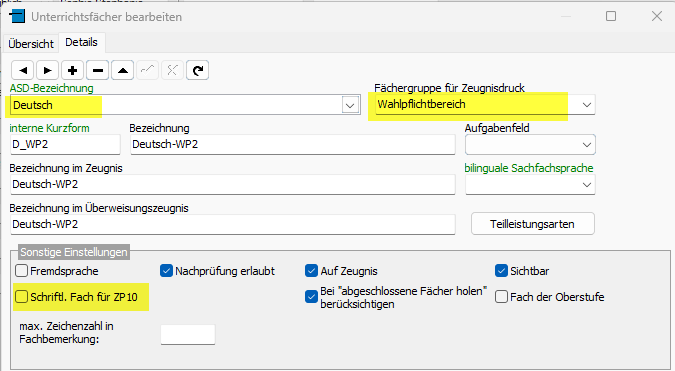This screenshot has width=675, height=371.
Task: Uncheck the Sichtbar checkbox
Action: coord(501,271)
